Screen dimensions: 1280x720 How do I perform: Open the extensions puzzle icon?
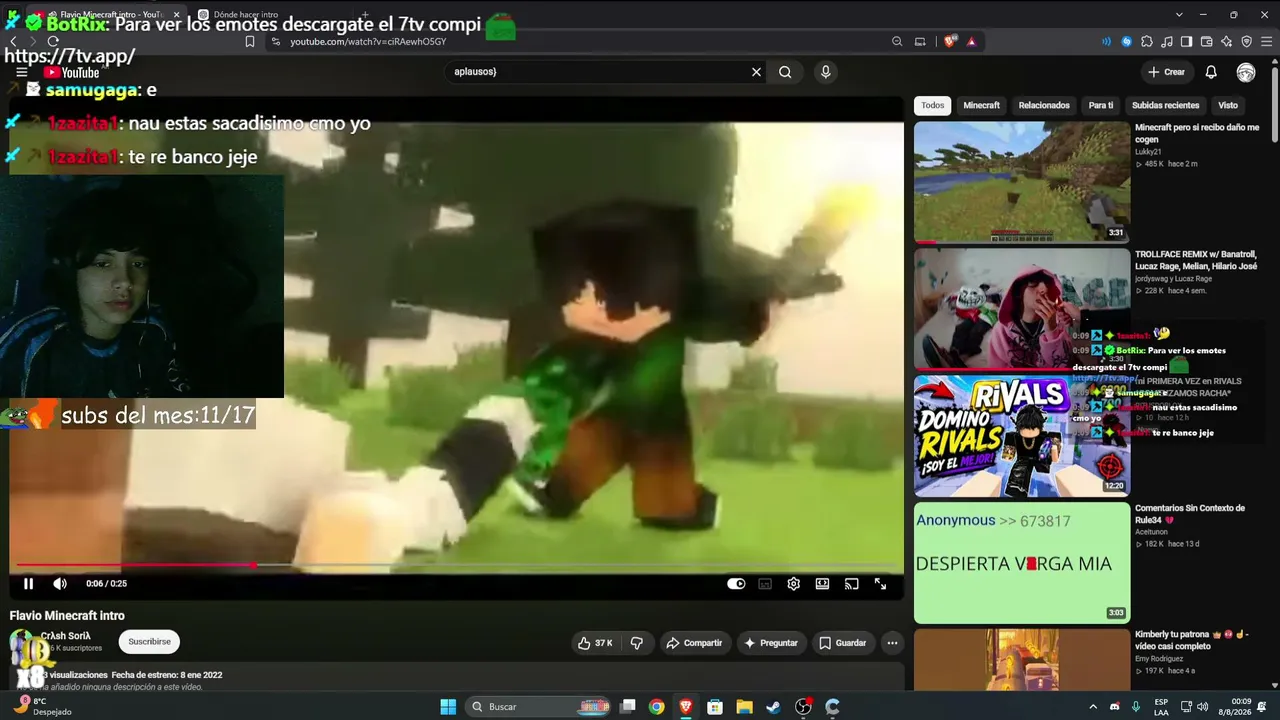pos(1147,42)
